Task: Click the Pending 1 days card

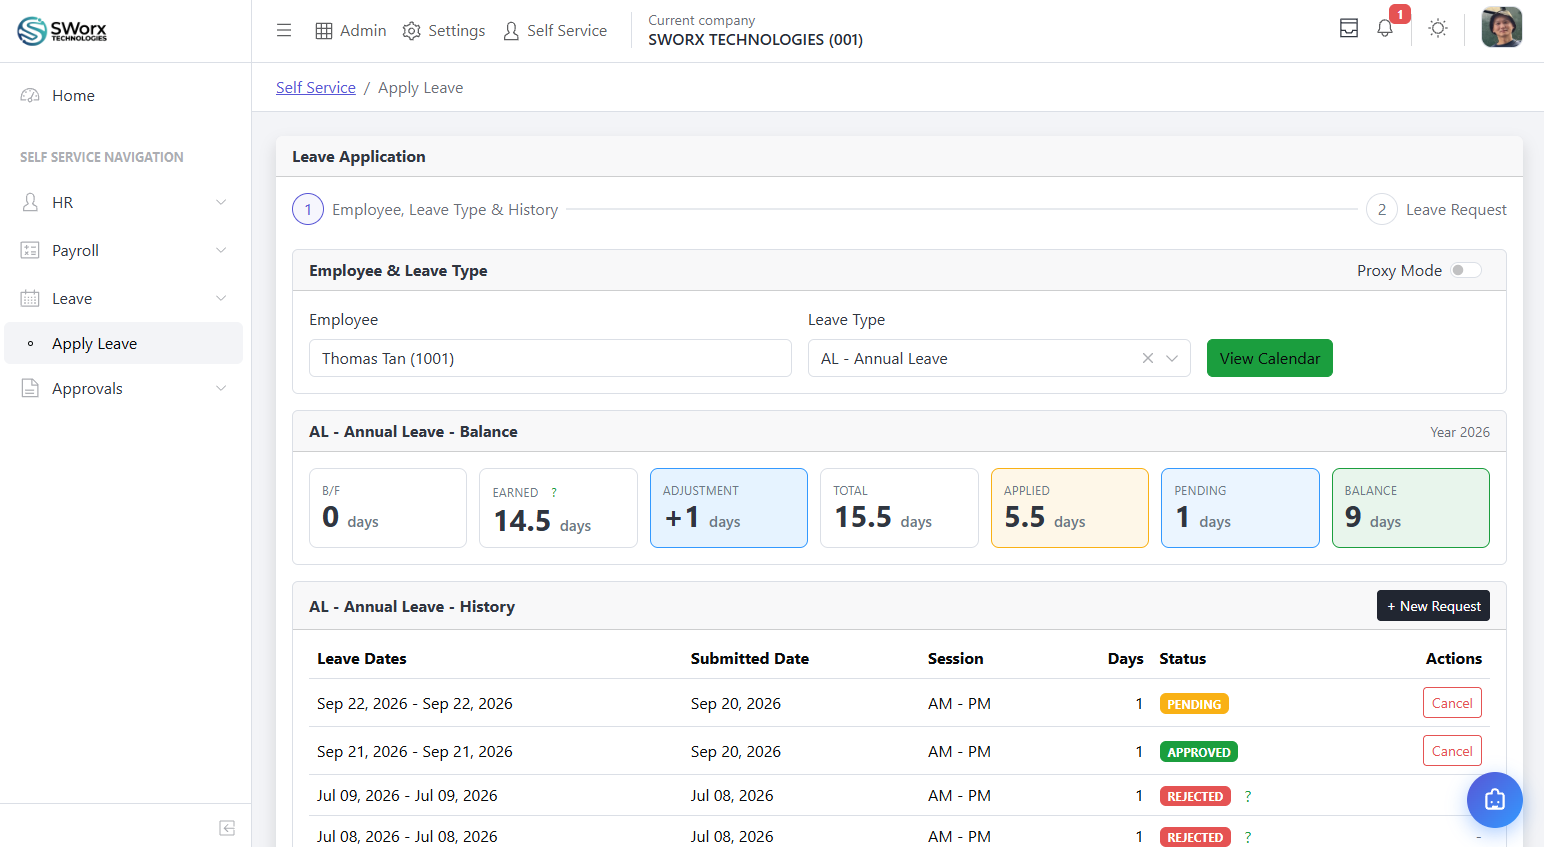Action: point(1240,508)
